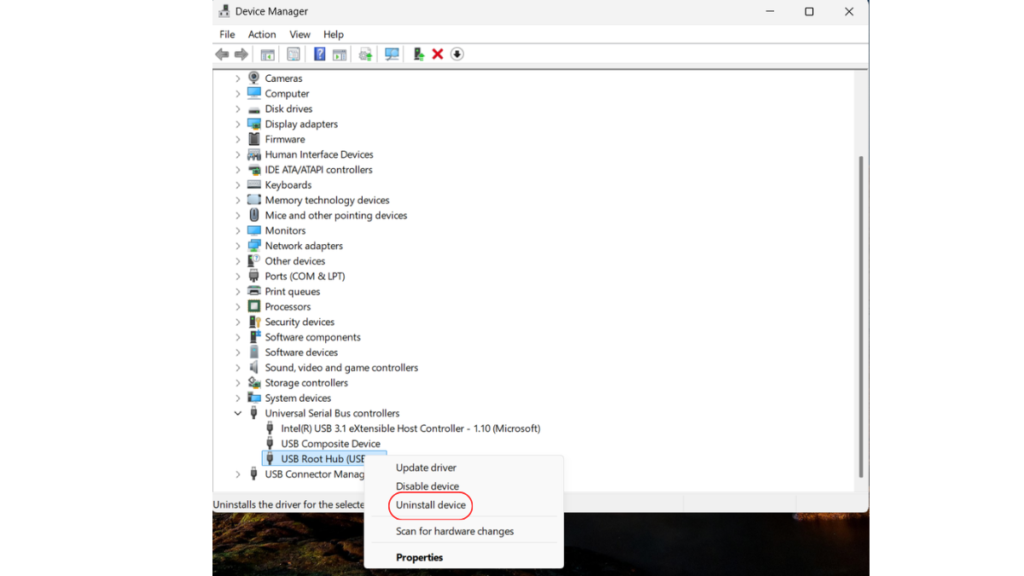Expand the Firmware category
The width and height of the screenshot is (1024, 576).
[238, 139]
